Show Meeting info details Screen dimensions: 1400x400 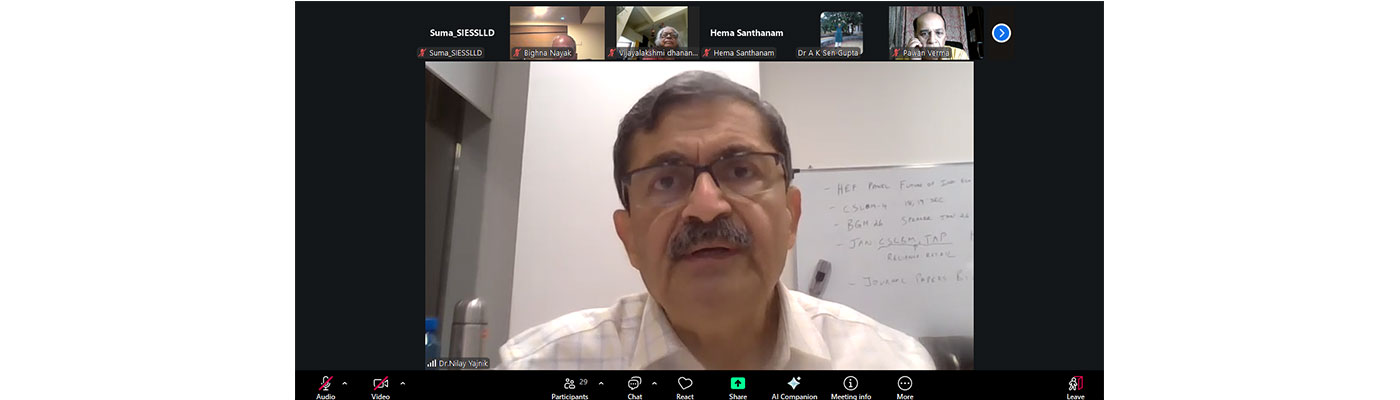click(851, 385)
